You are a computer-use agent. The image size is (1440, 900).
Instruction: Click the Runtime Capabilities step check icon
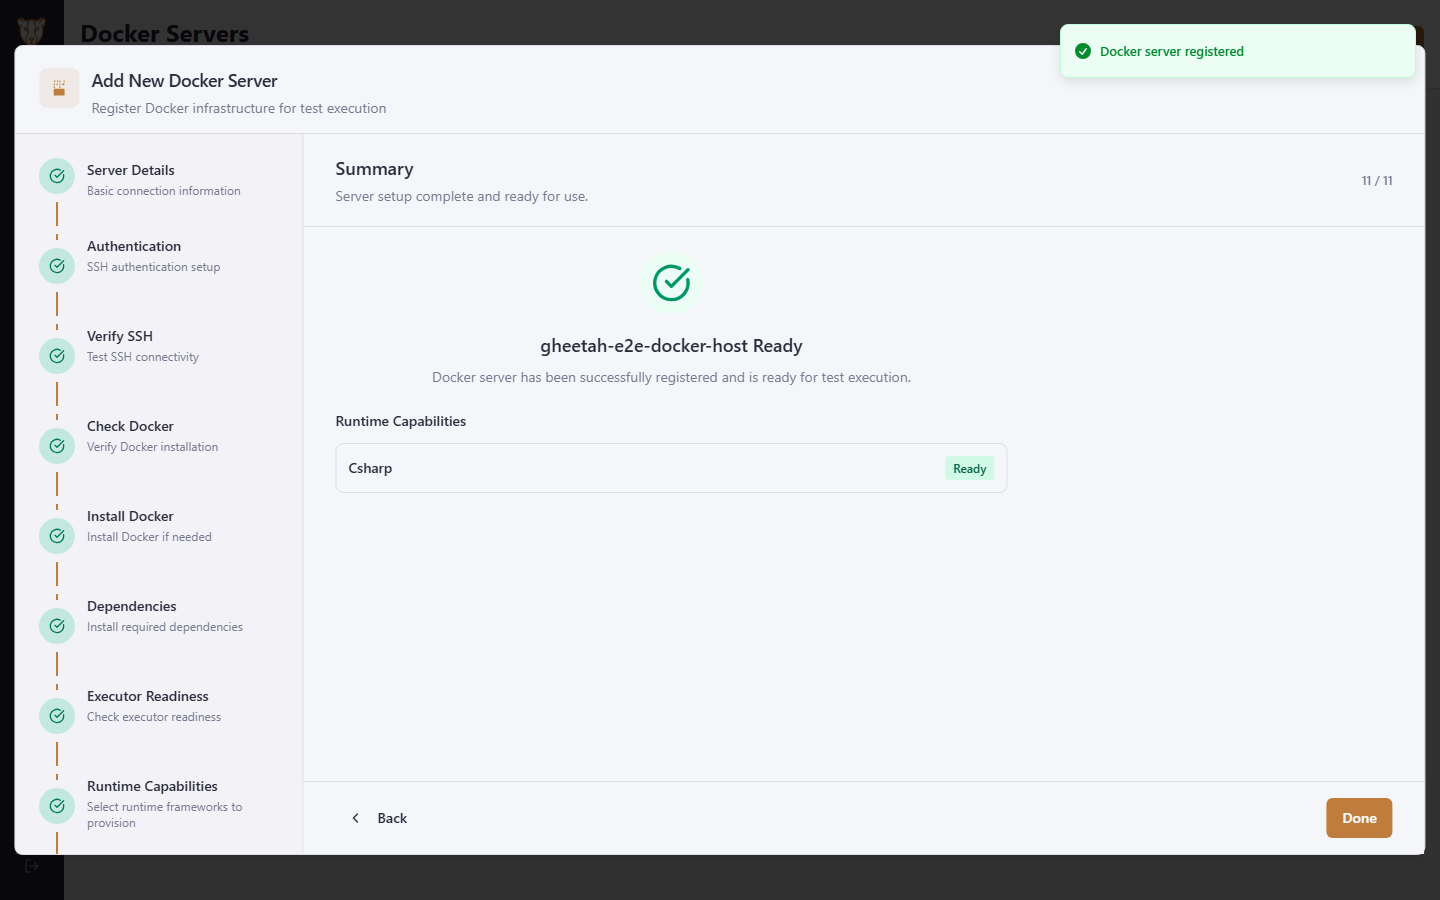(x=57, y=806)
